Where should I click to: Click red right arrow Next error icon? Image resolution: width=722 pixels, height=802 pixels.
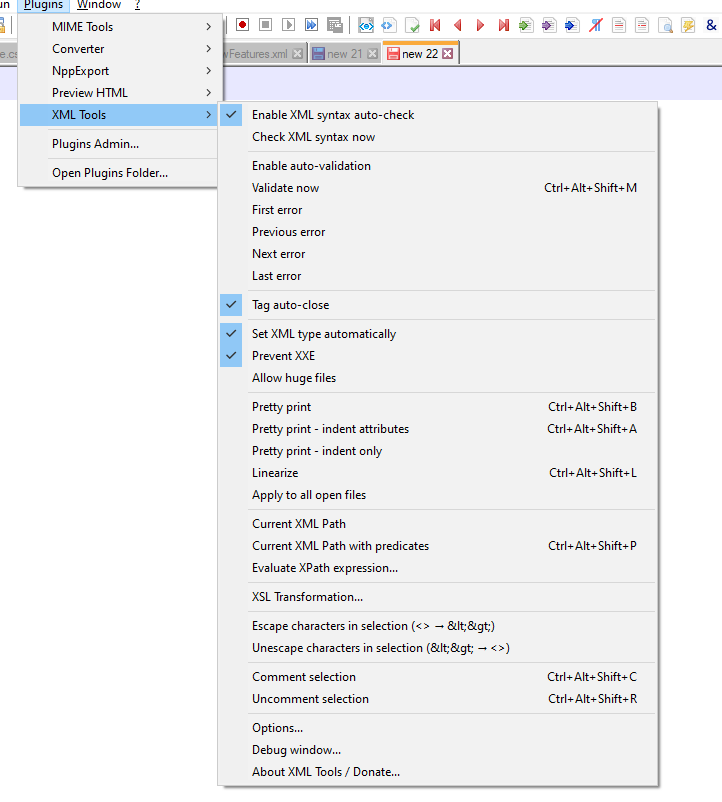pos(480,25)
